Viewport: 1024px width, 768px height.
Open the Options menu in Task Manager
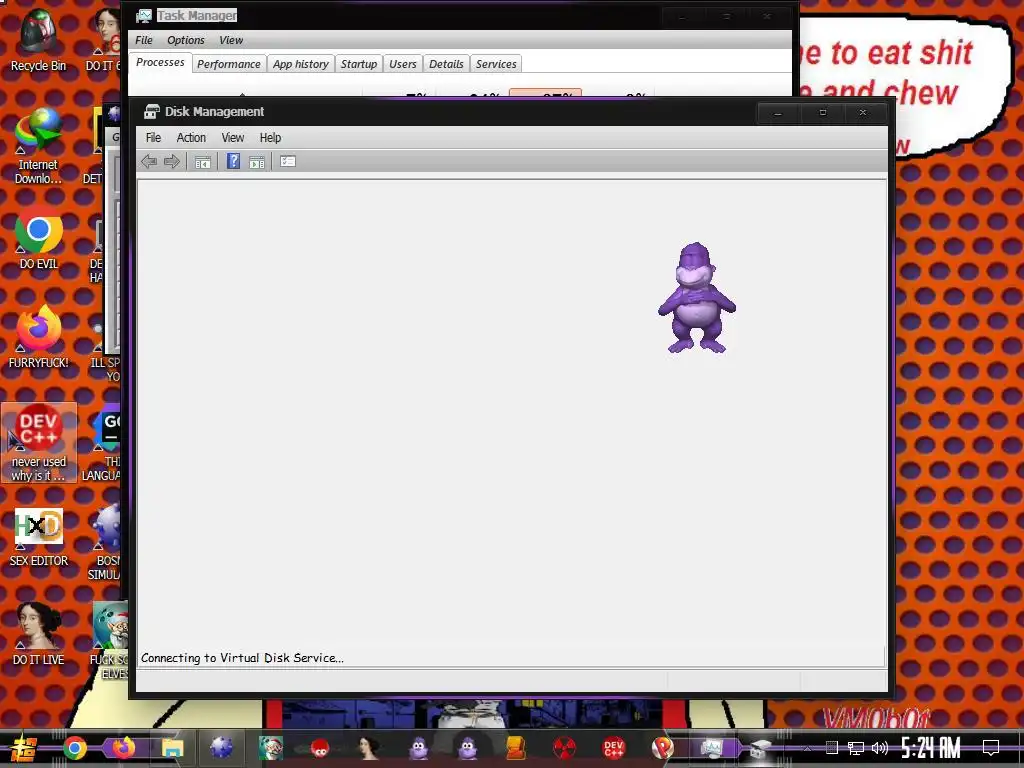tap(185, 40)
